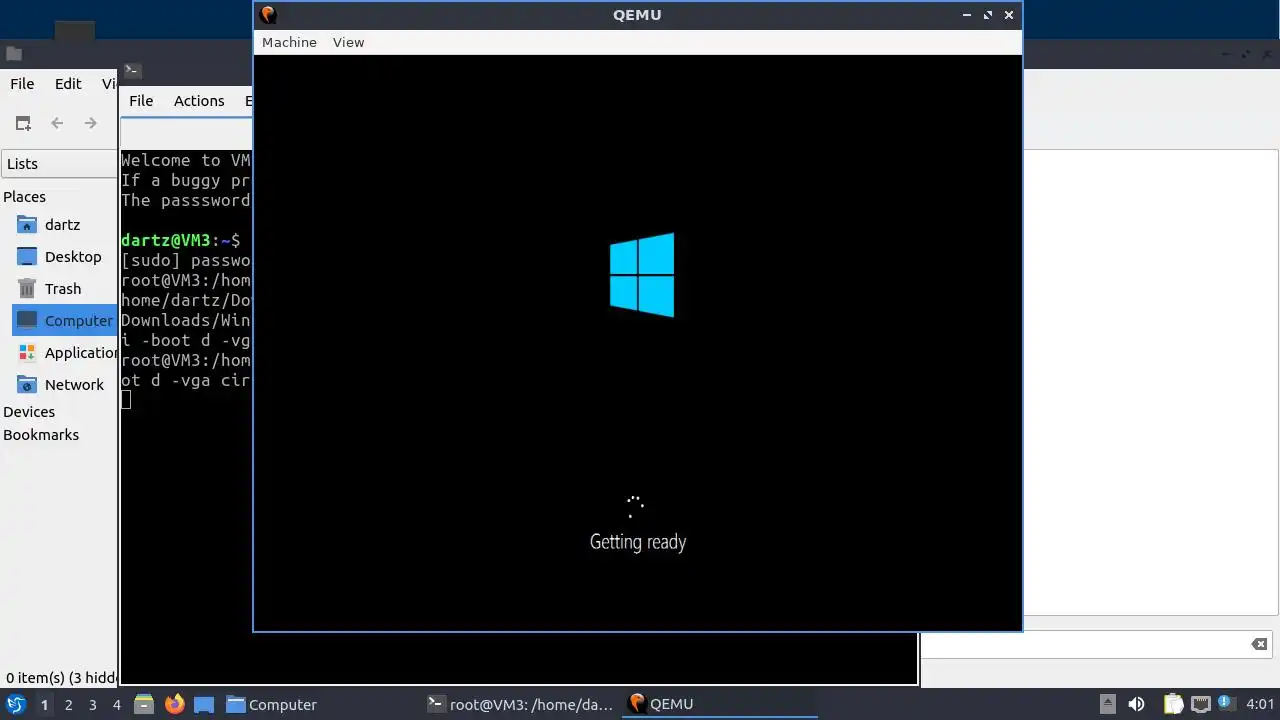This screenshot has width=1280, height=720.
Task: Open the terminal window's File menu
Action: pos(141,100)
